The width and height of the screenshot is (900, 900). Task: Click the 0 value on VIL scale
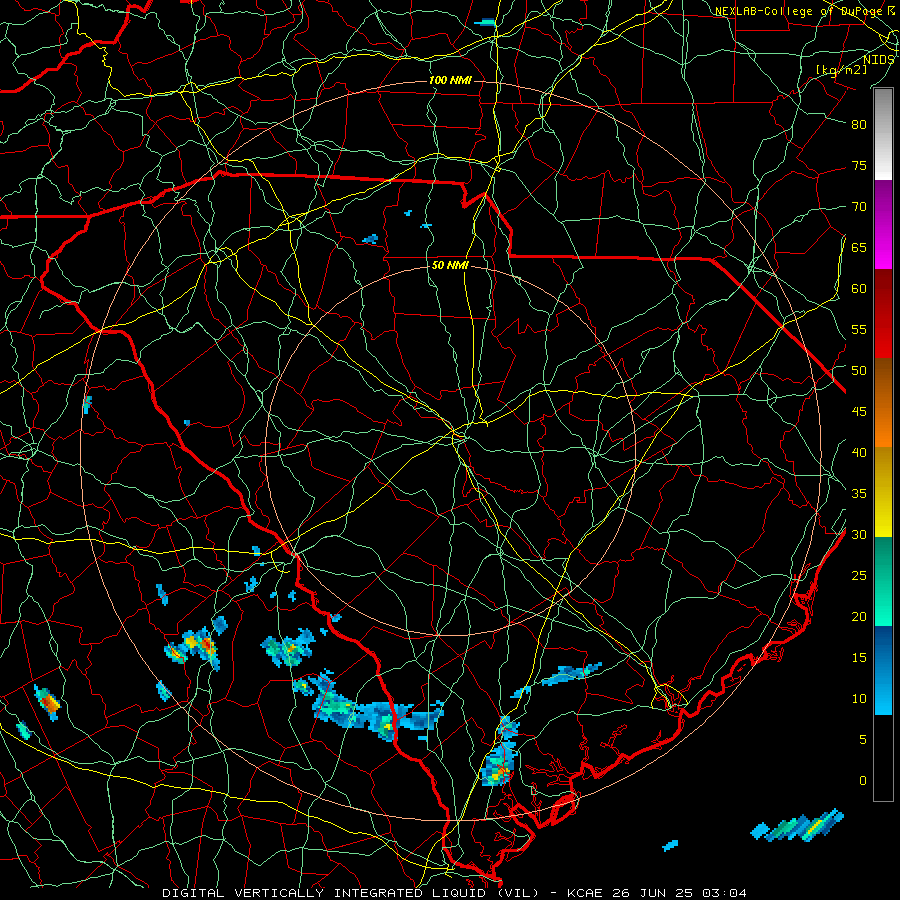863,781
